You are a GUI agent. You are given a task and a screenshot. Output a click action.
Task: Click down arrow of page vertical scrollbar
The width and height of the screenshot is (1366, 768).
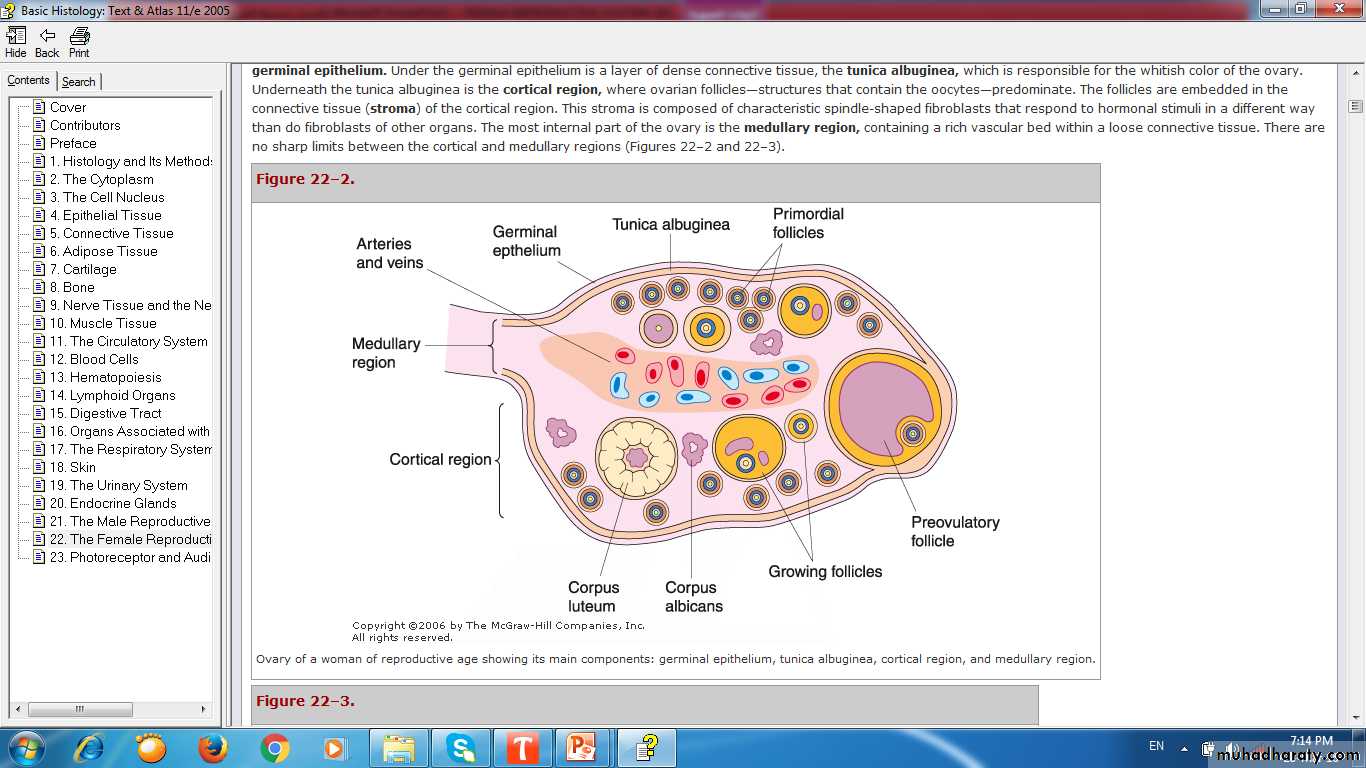pyautogui.click(x=1355, y=717)
